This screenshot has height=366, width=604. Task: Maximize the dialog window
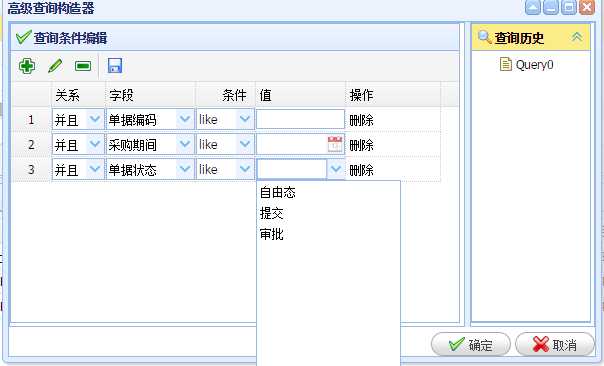click(569, 7)
